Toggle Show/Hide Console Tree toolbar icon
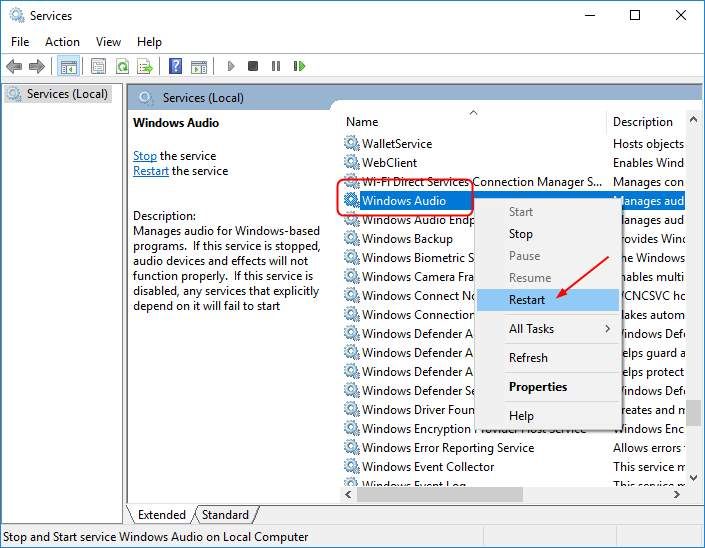The height and width of the screenshot is (548, 705). [68, 67]
